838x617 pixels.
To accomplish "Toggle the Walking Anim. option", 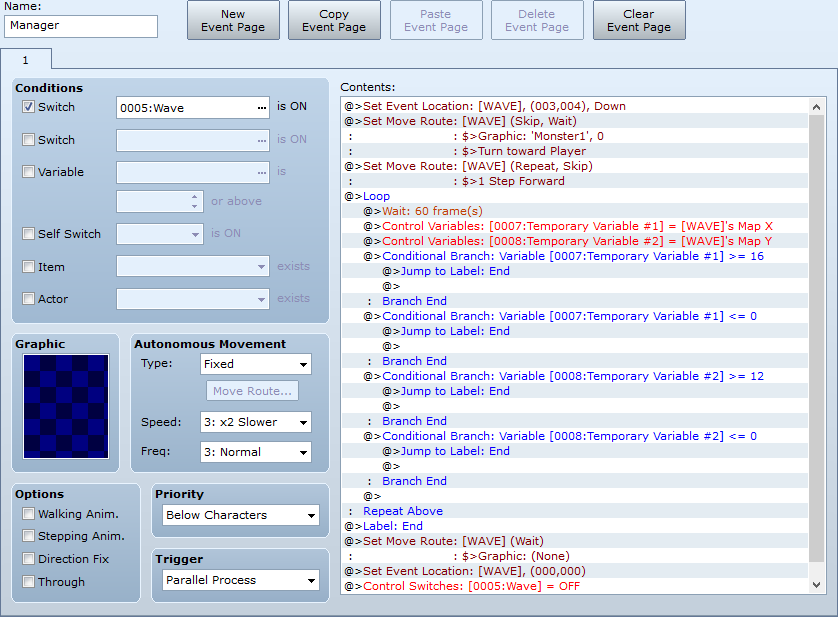I will 29,514.
